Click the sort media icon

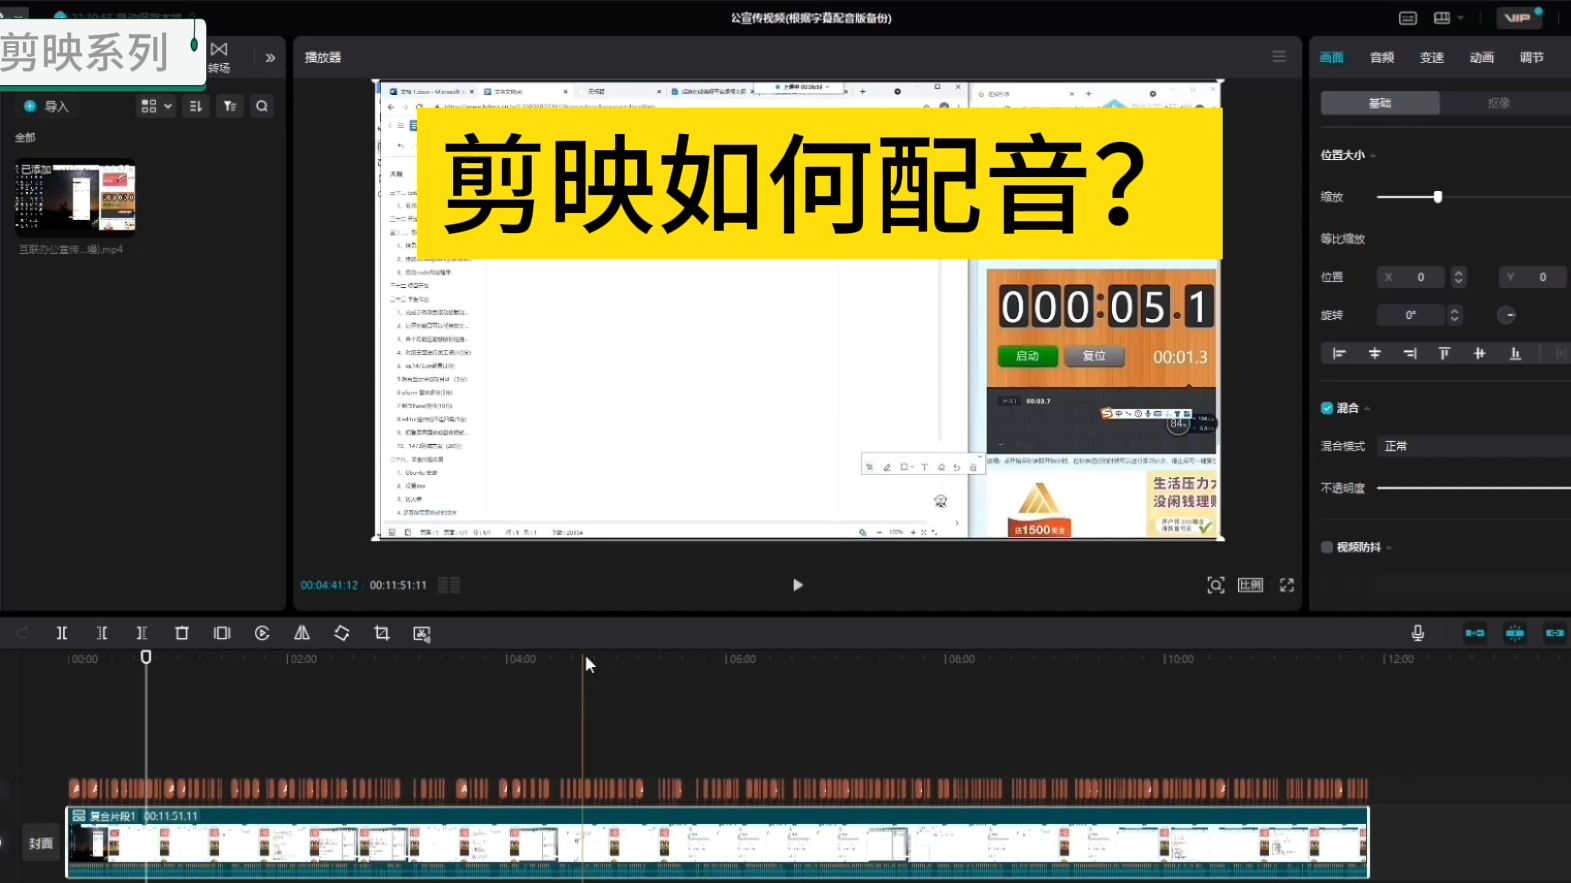pyautogui.click(x=196, y=106)
